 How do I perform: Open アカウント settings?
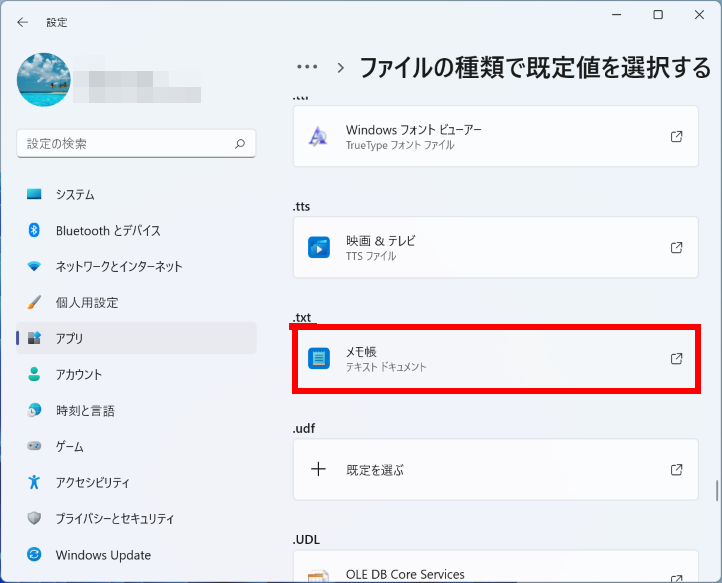pos(136,374)
